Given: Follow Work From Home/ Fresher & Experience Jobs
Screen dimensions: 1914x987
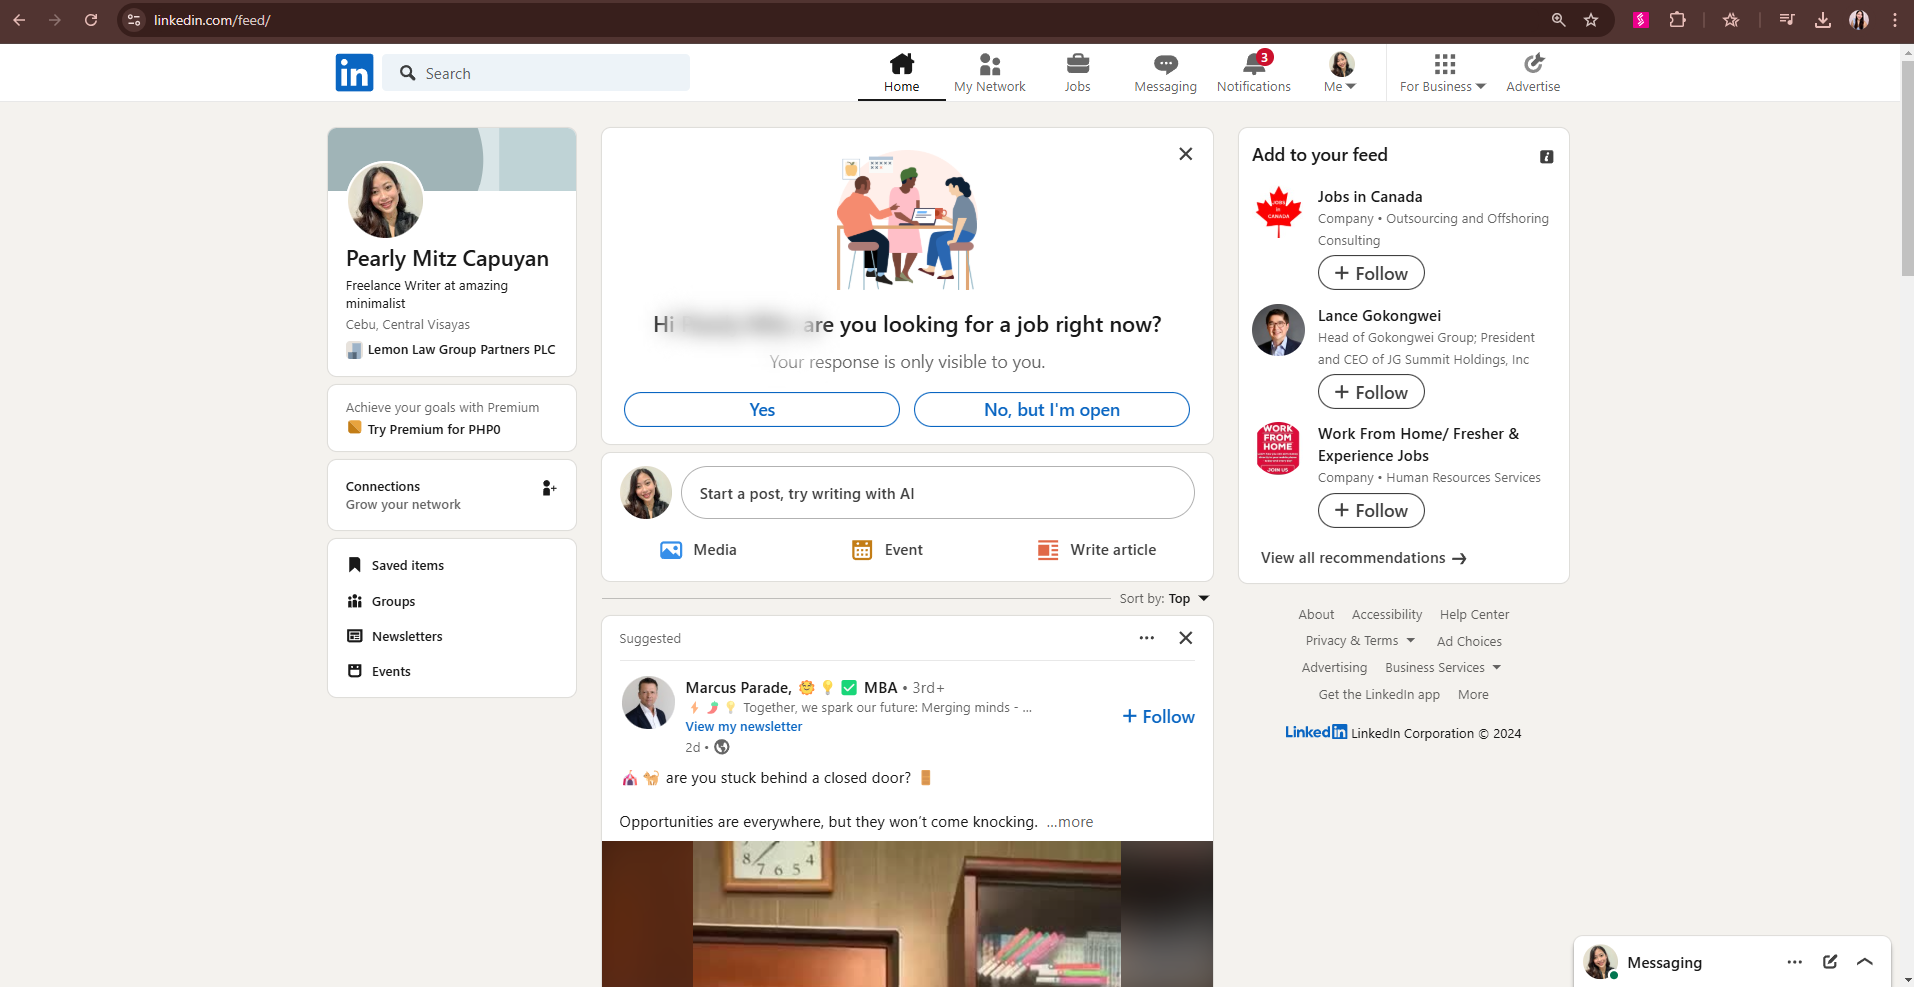Looking at the screenshot, I should (x=1371, y=510).
